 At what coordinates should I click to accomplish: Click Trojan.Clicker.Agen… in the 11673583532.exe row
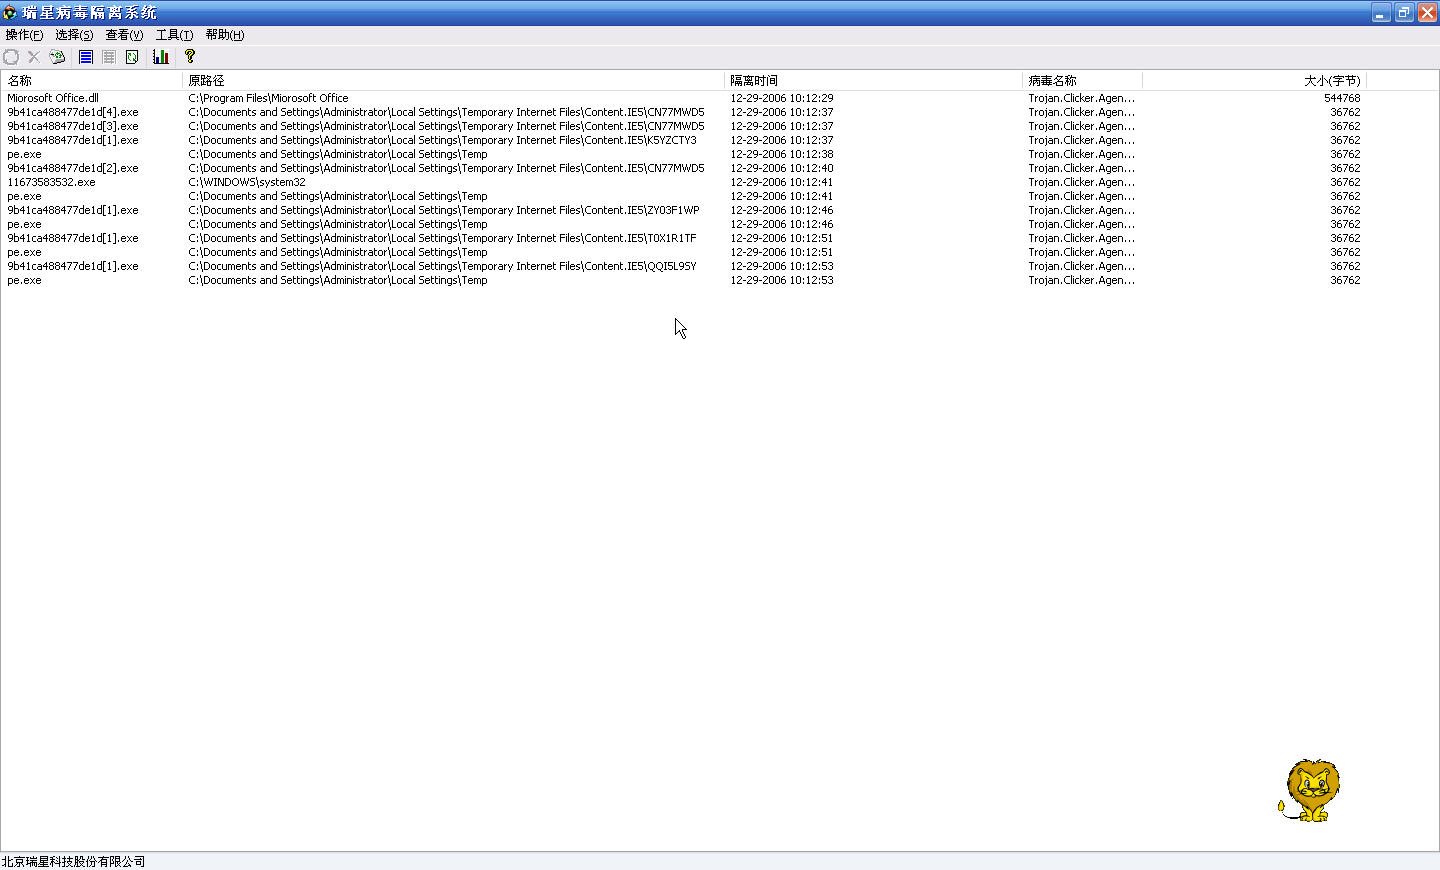coord(1081,182)
